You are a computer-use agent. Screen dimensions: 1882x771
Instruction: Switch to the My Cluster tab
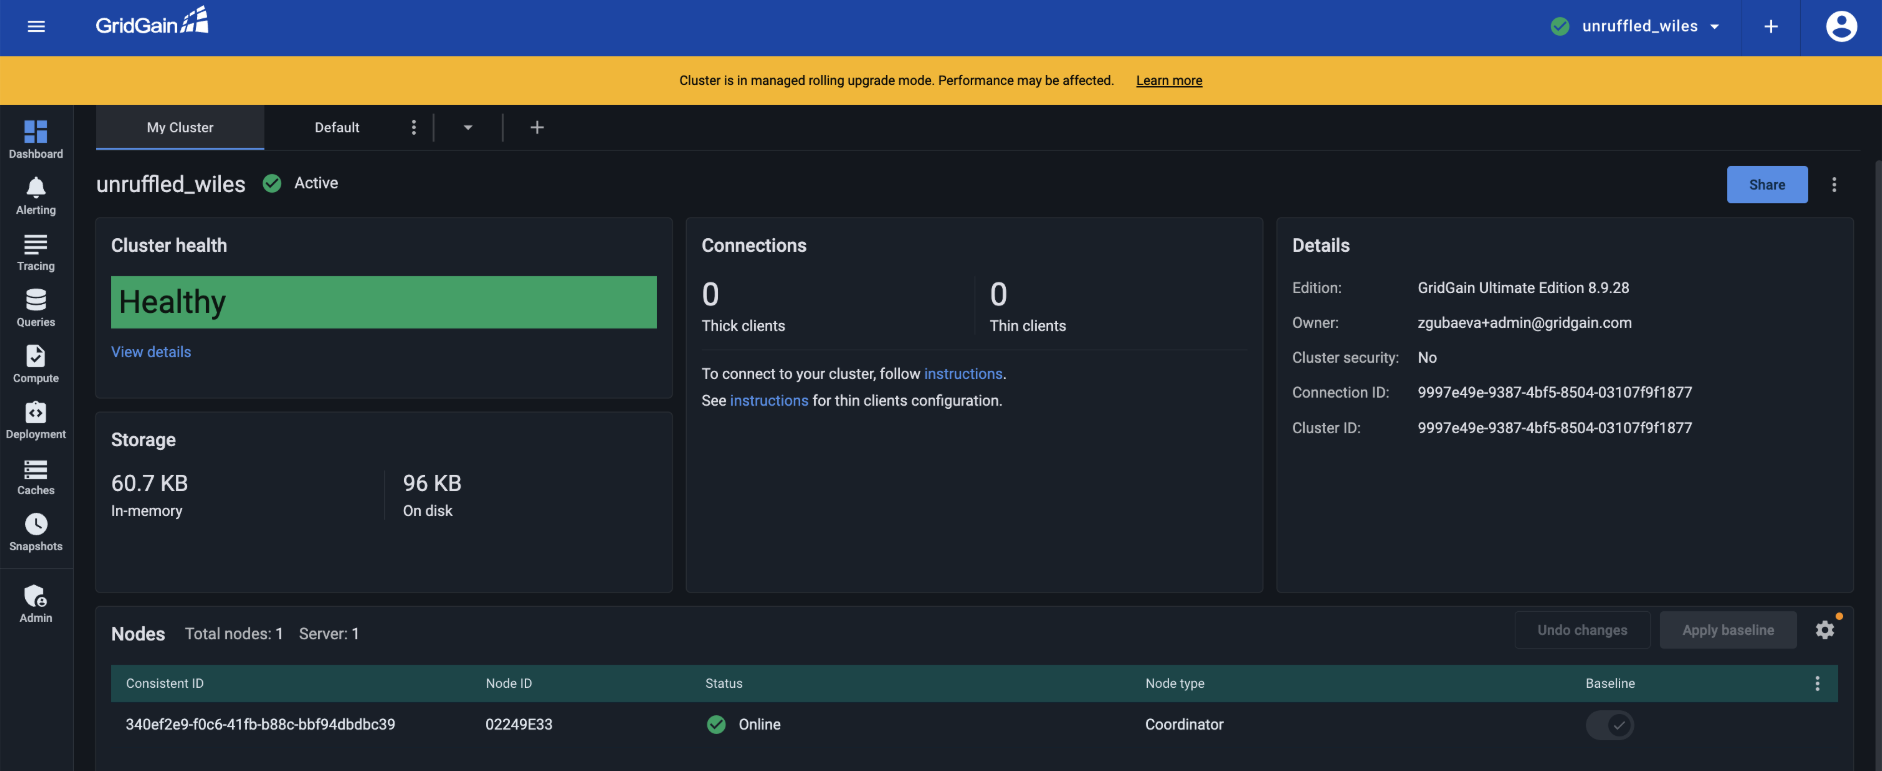(x=180, y=128)
